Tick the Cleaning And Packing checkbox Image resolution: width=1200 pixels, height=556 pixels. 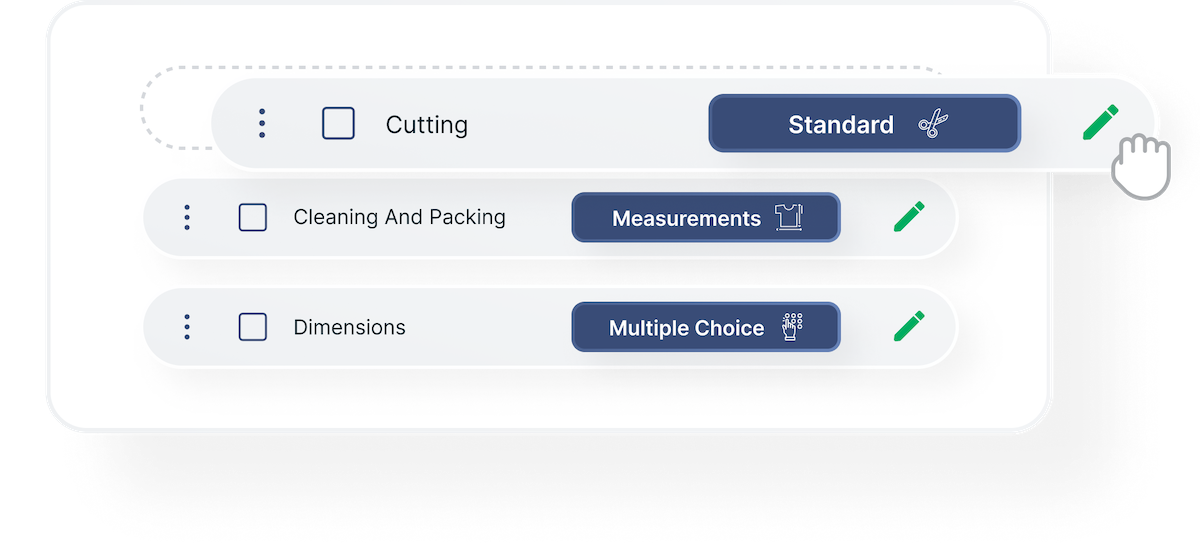tap(253, 218)
